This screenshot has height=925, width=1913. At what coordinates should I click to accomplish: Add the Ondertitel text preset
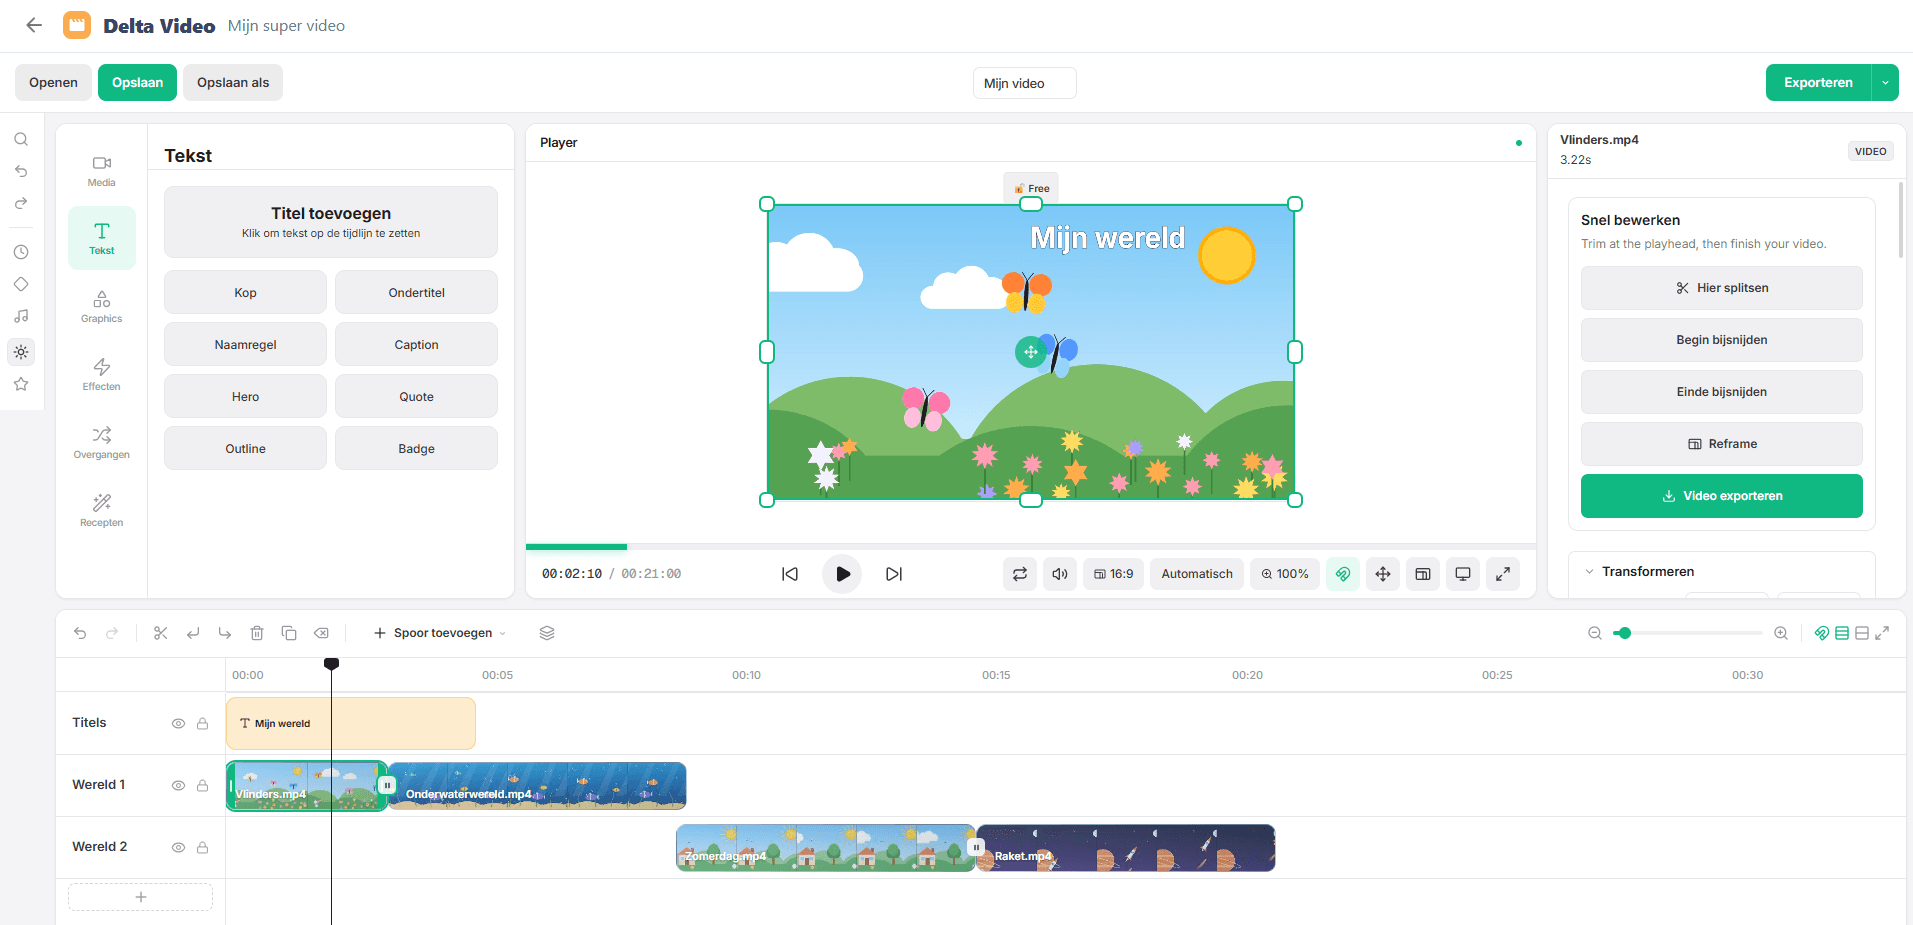tap(416, 293)
